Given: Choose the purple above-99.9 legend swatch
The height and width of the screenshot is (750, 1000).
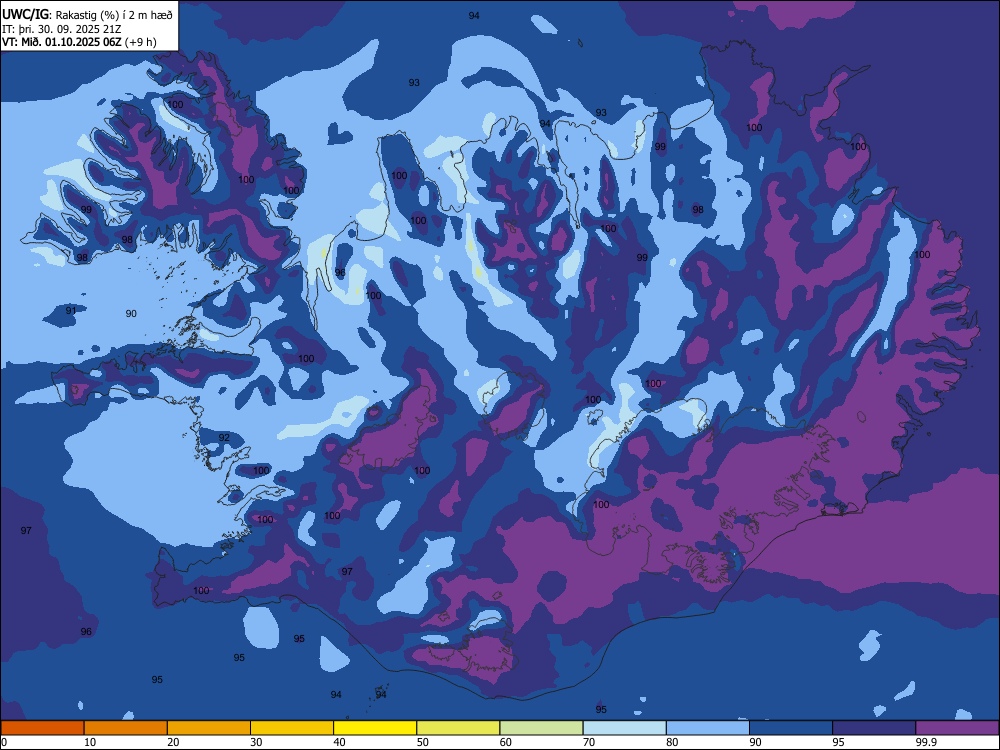Looking at the screenshot, I should point(957,728).
